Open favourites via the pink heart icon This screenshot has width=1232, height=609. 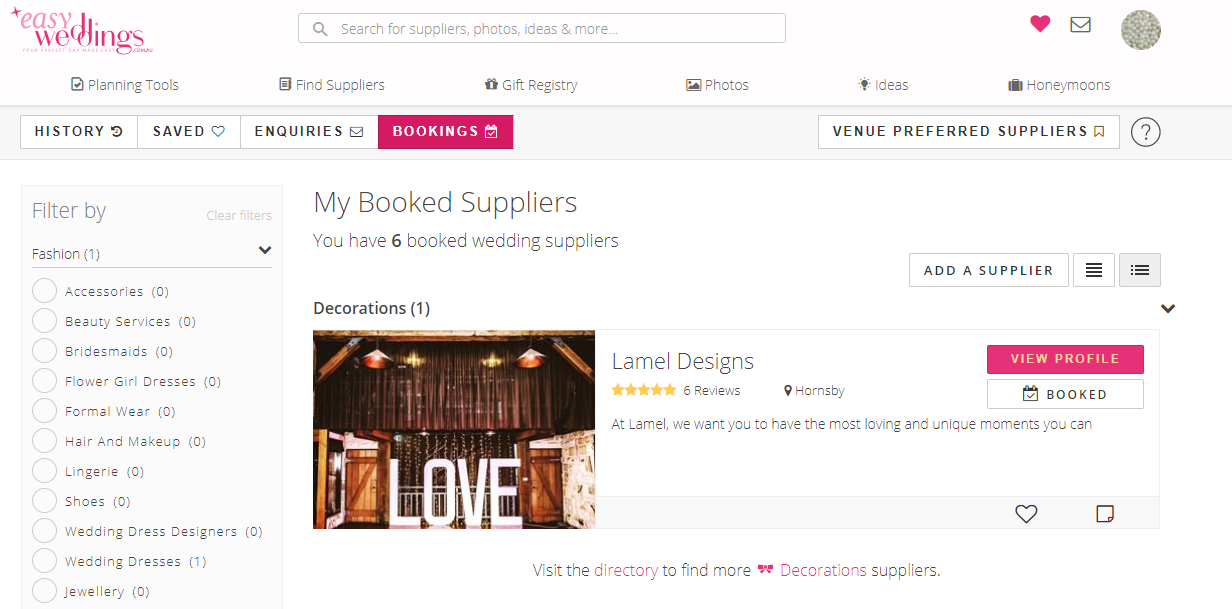[x=1040, y=23]
